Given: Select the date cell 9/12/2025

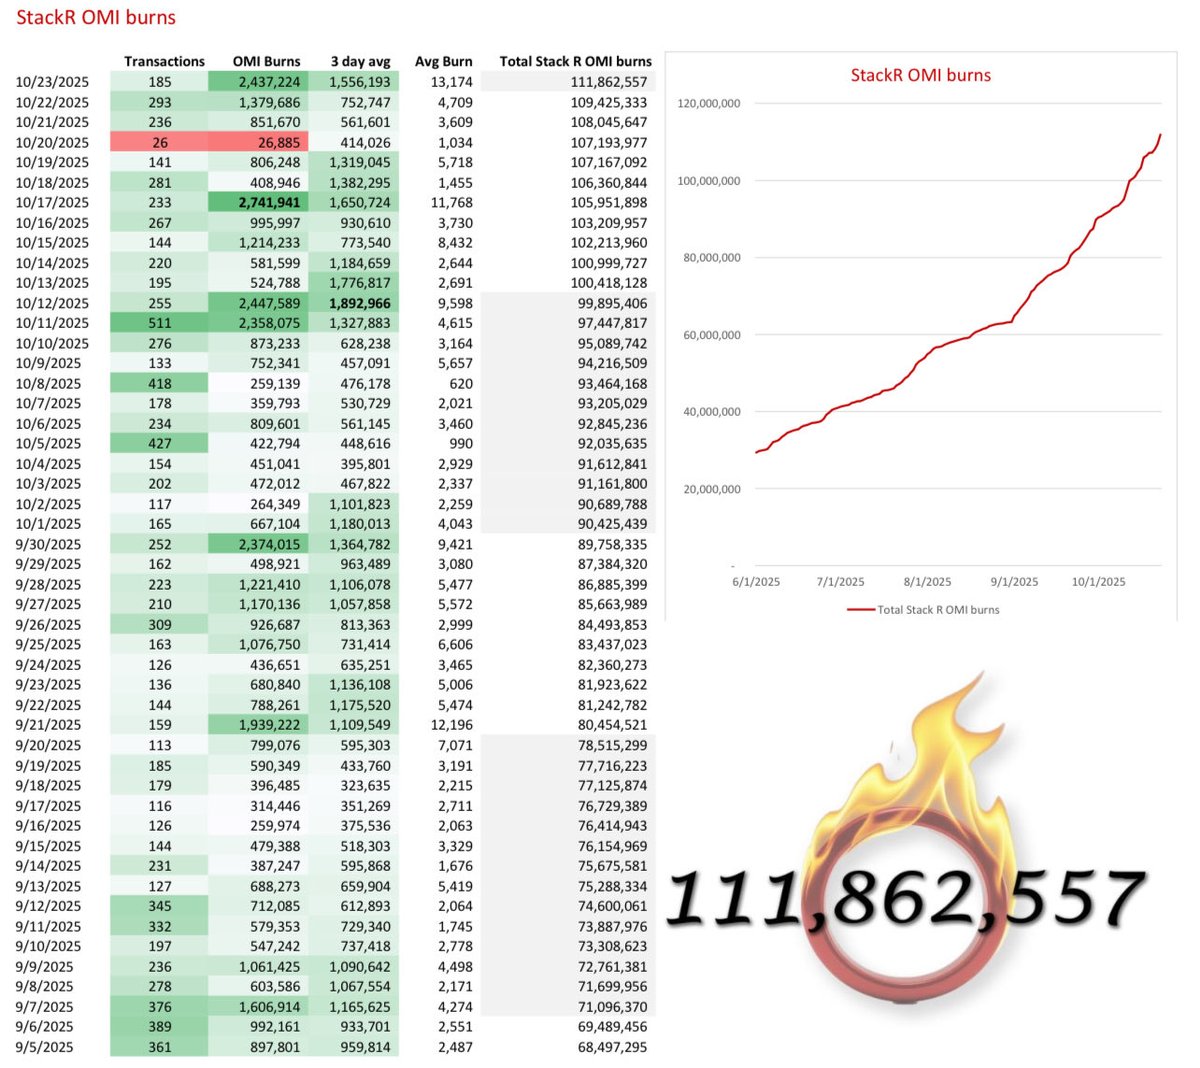Looking at the screenshot, I should point(48,906).
